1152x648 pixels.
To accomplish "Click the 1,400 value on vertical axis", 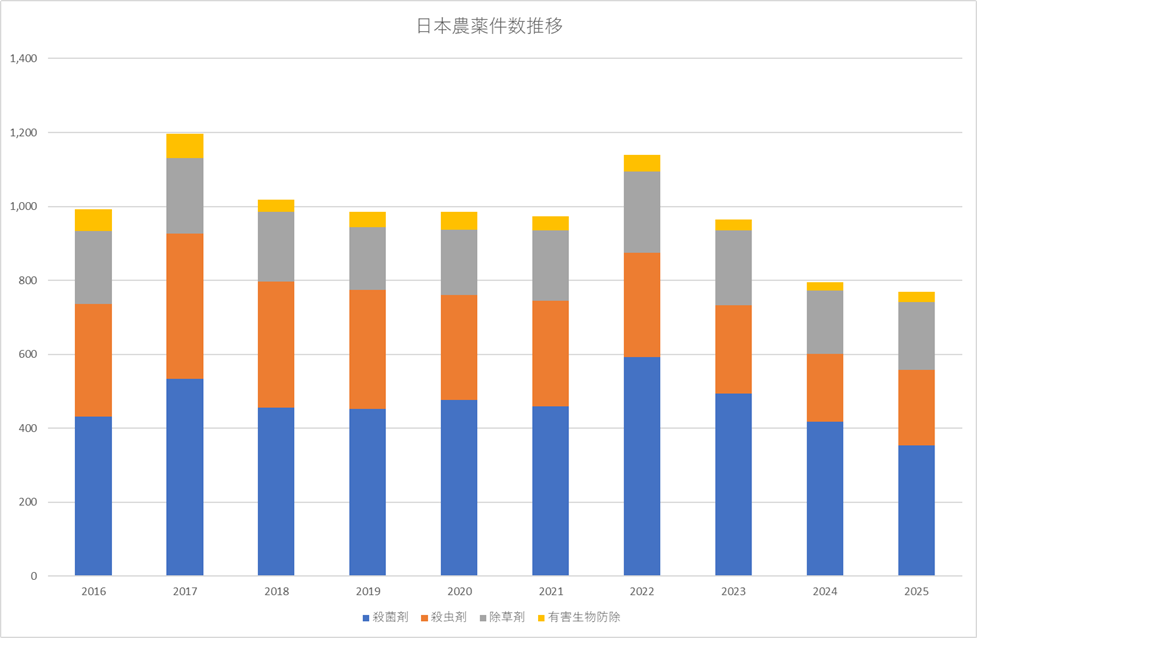I will point(23,59).
